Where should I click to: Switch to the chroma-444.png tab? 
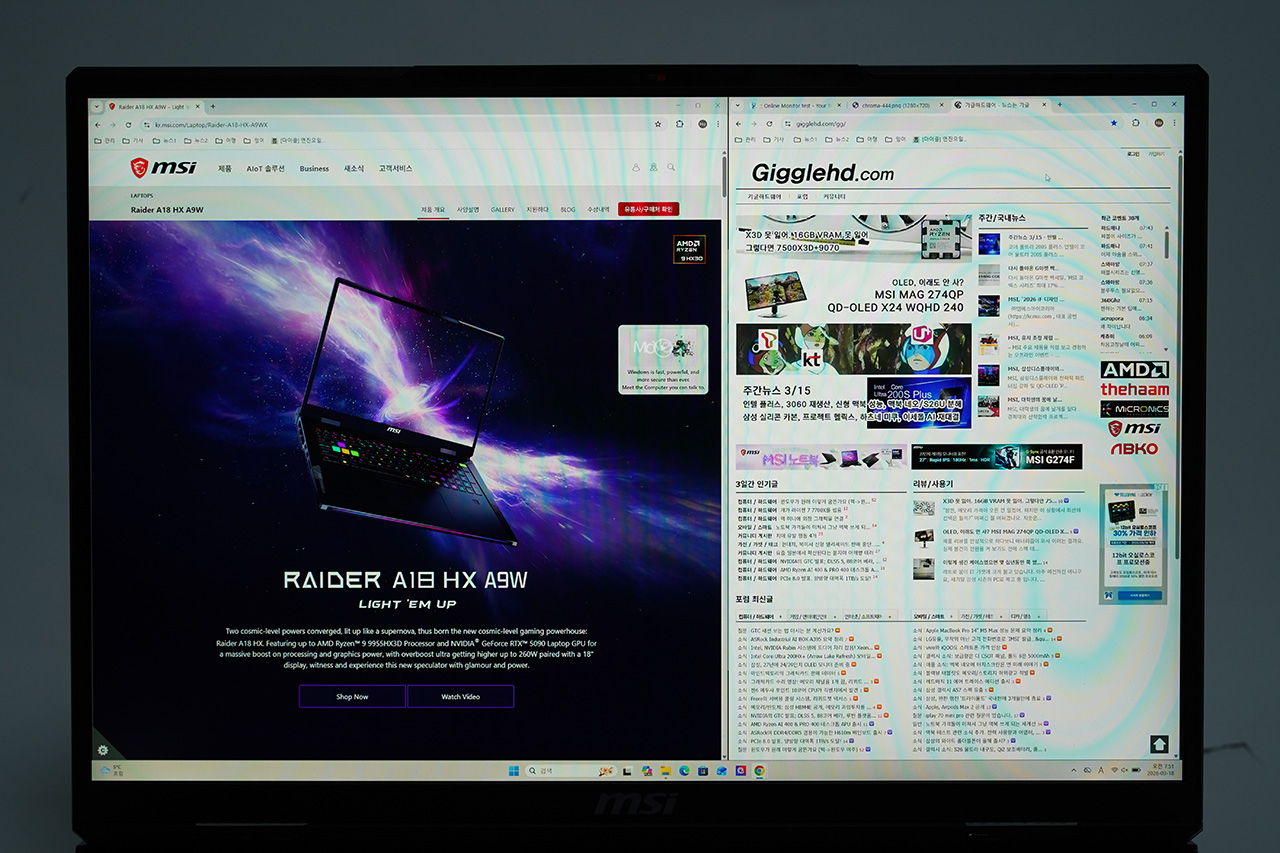pyautogui.click(x=890, y=105)
